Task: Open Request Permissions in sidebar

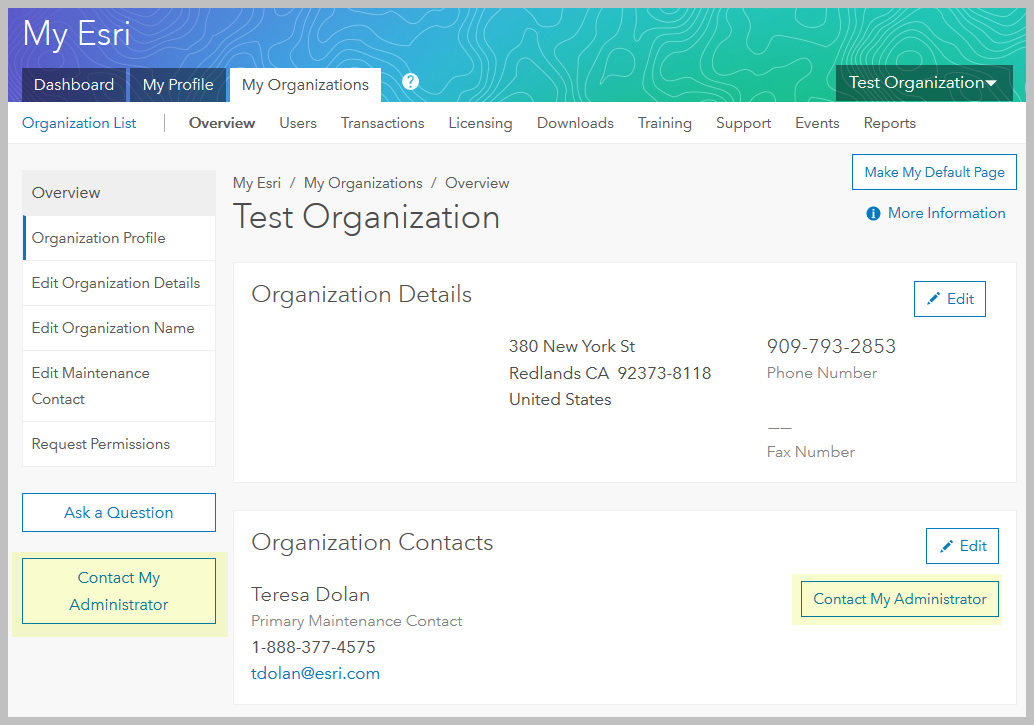Action: 119,444
